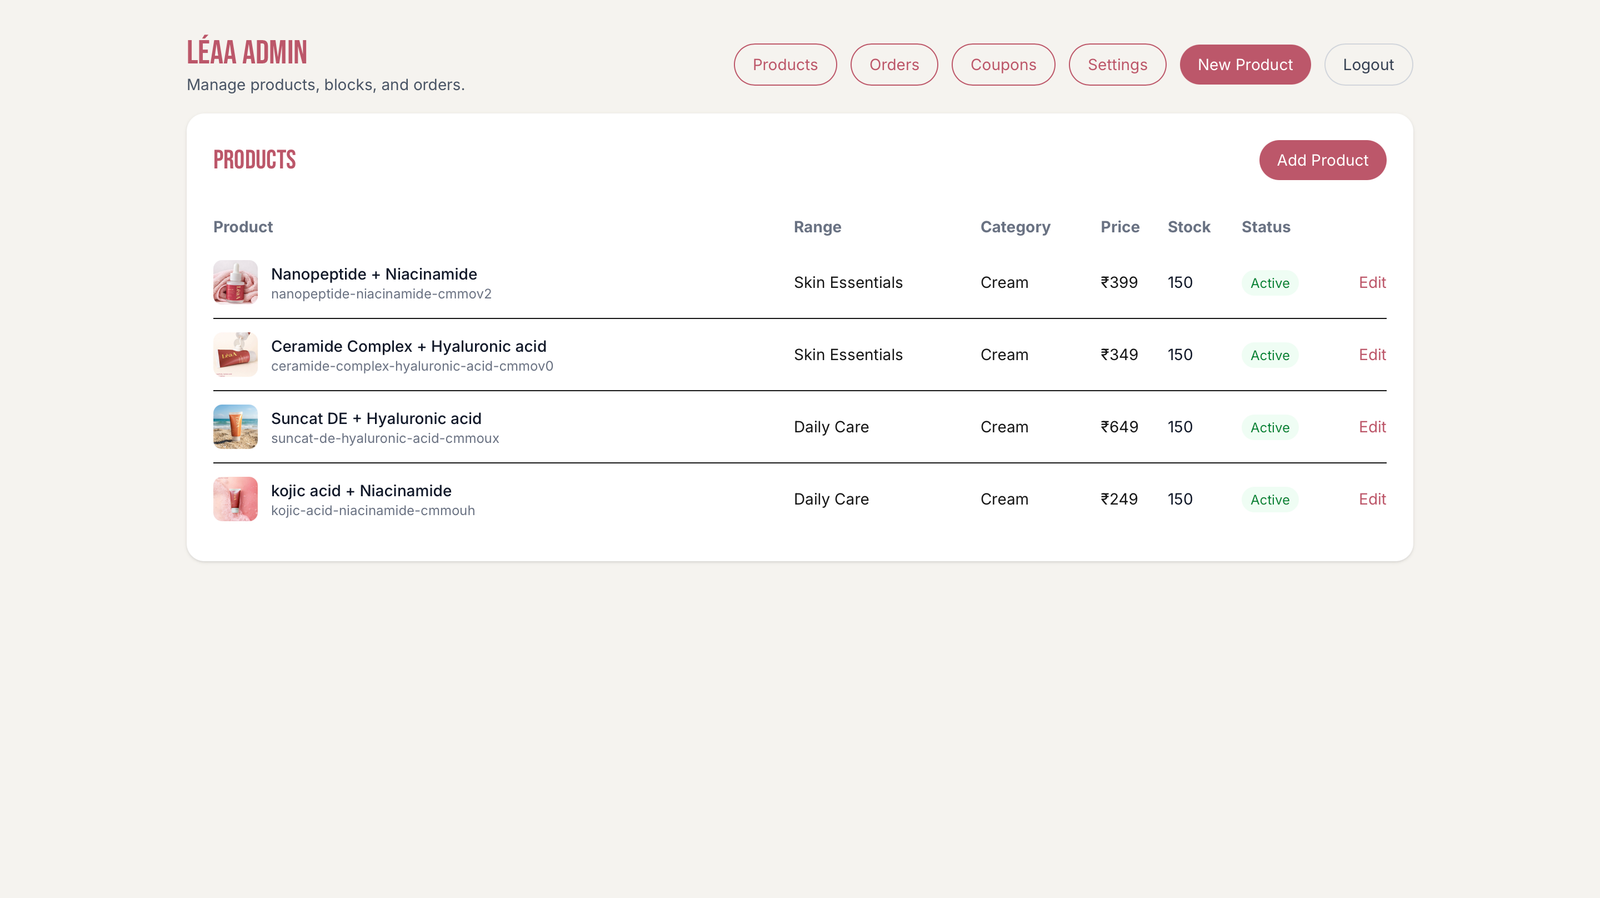Click the Active badge for Ceramide Complex row
Screen dimensions: 1600x898
1270,355
